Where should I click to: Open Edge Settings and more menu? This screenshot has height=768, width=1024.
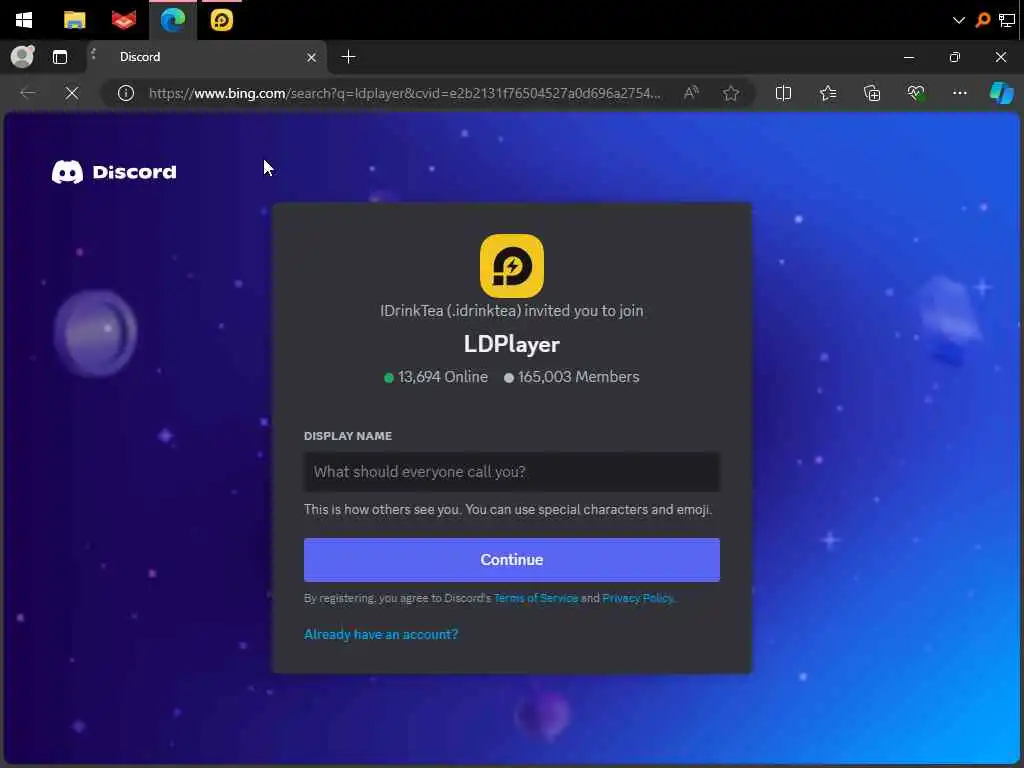click(959, 93)
